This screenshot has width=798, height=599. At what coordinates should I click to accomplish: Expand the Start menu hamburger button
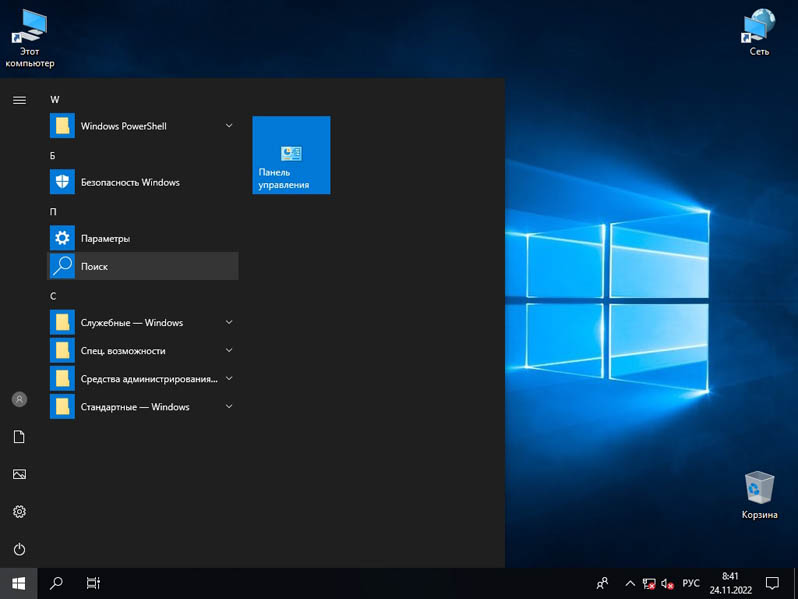[19, 100]
